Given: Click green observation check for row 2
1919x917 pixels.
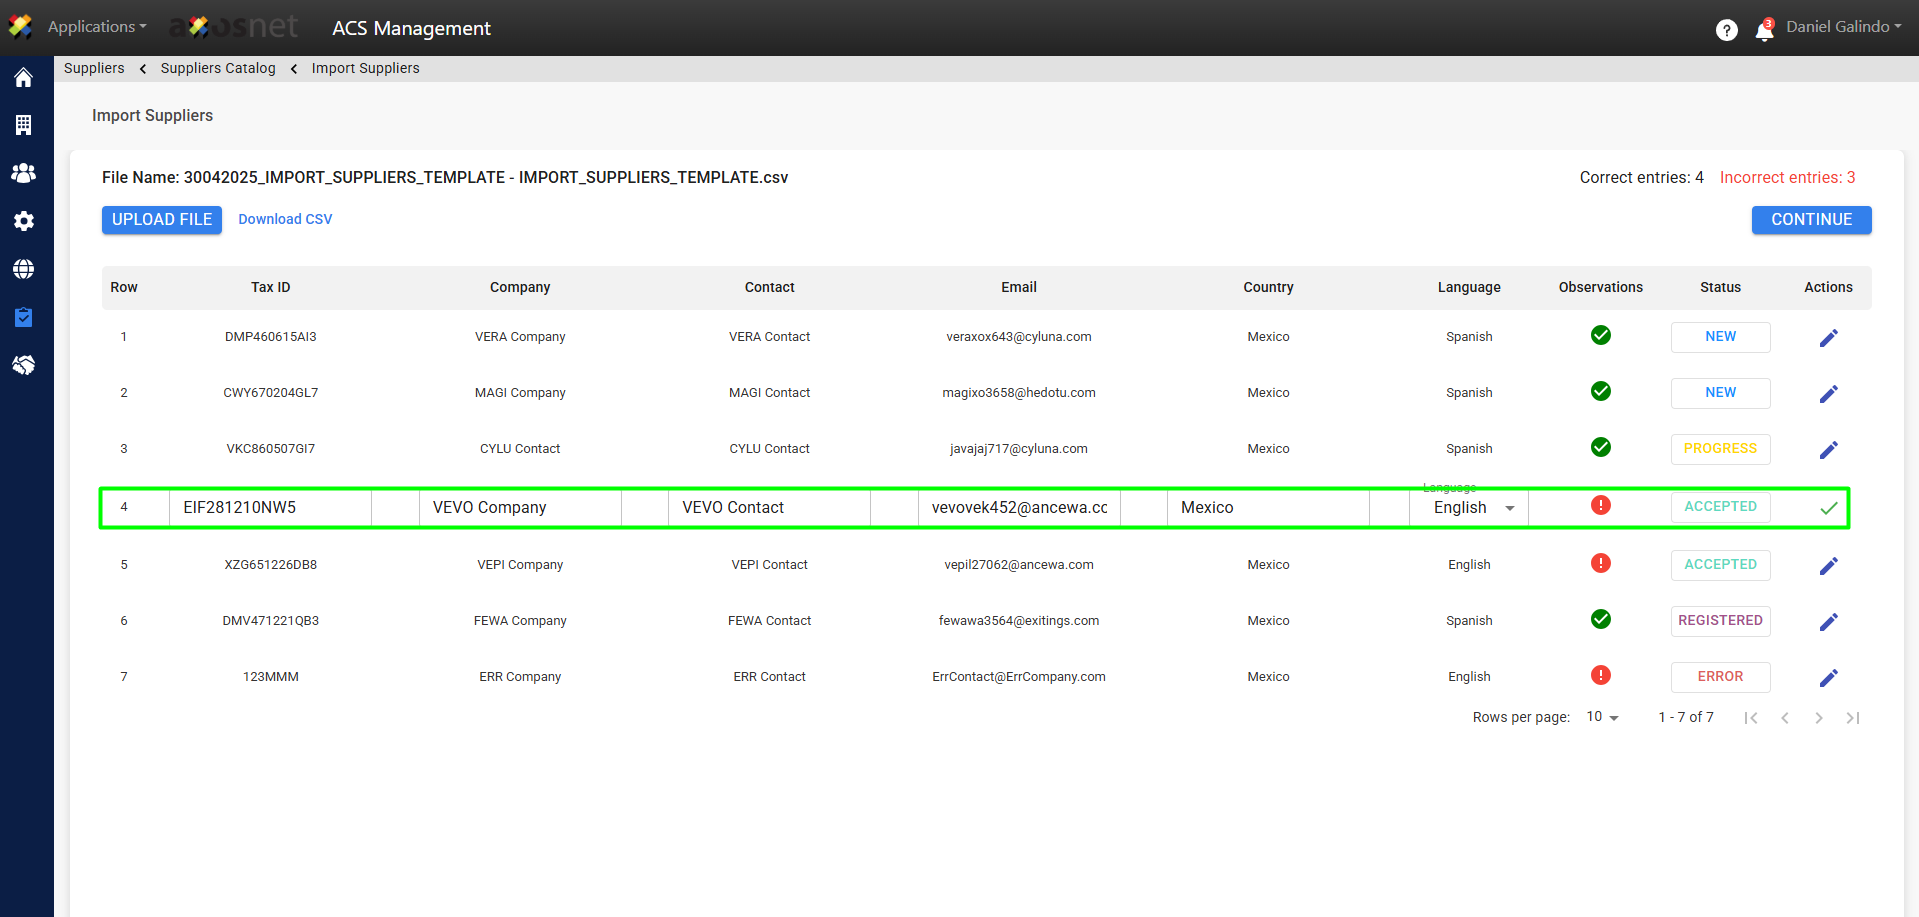Looking at the screenshot, I should click(1601, 391).
